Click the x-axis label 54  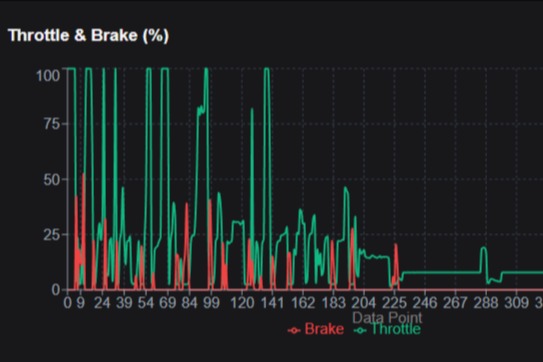pyautogui.click(x=146, y=303)
